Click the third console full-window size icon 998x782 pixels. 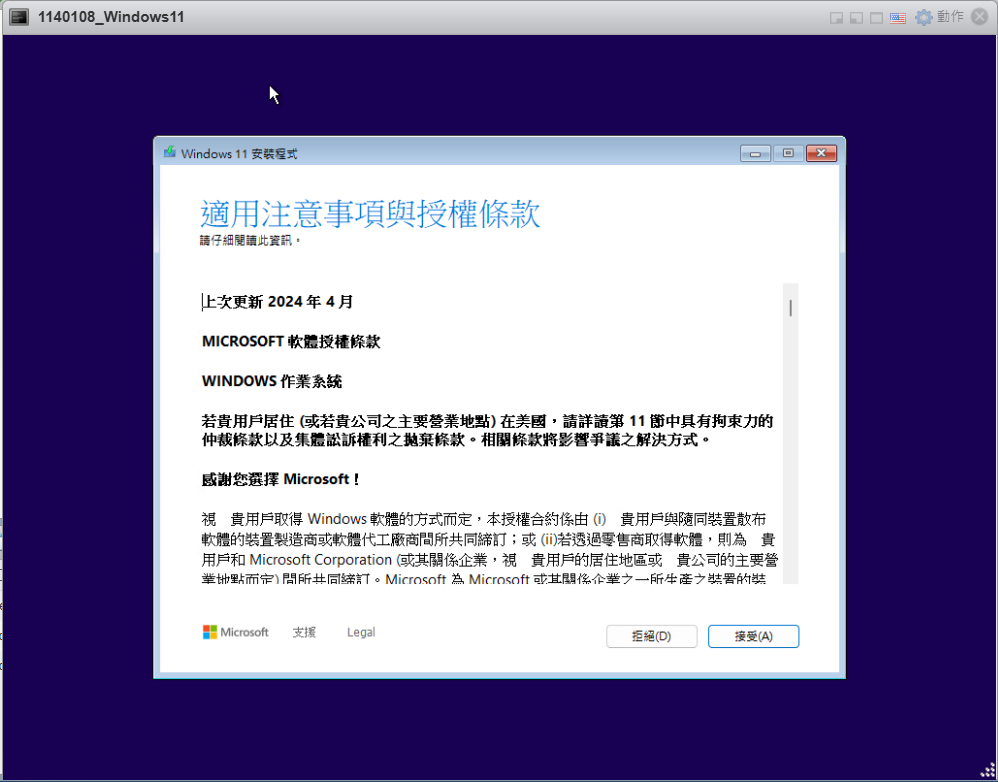click(x=876, y=18)
